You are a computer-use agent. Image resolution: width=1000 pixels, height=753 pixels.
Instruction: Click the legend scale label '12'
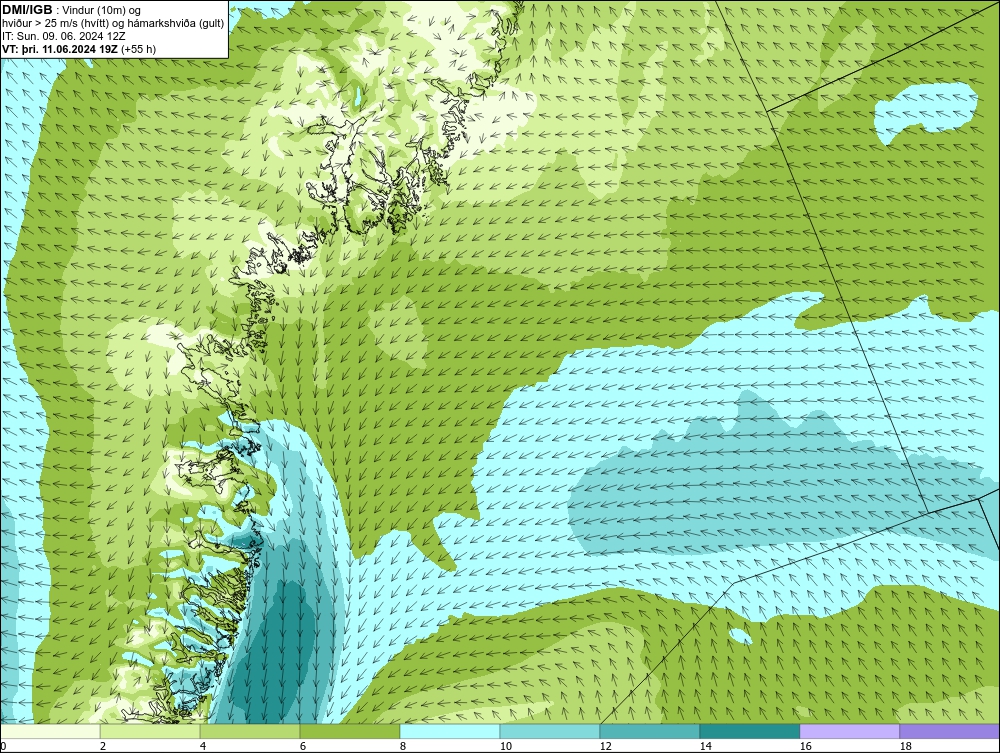605,746
